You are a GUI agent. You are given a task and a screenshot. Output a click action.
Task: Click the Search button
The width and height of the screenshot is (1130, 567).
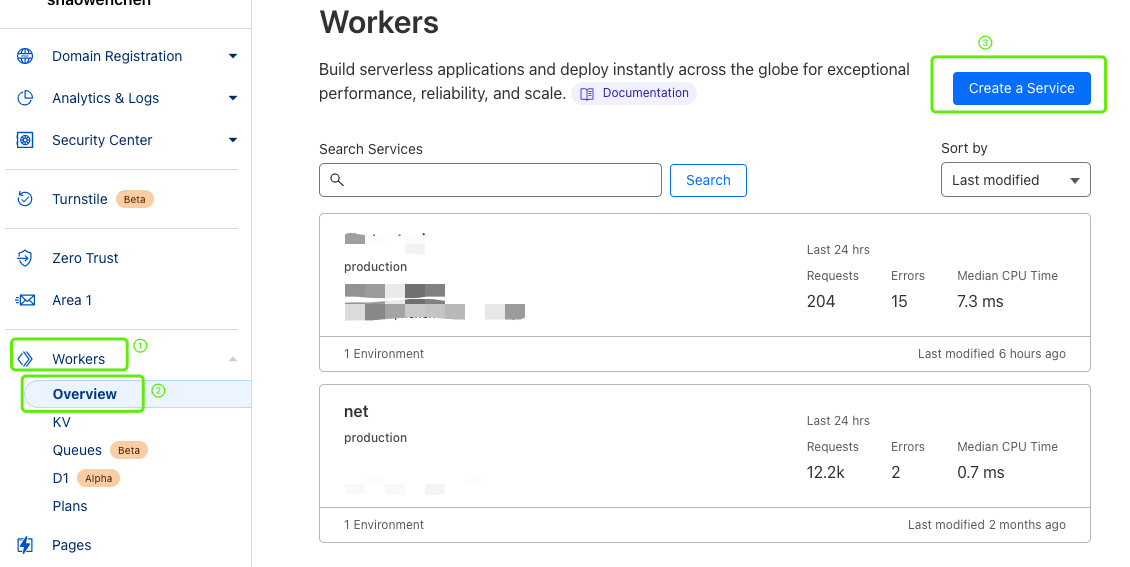[708, 180]
